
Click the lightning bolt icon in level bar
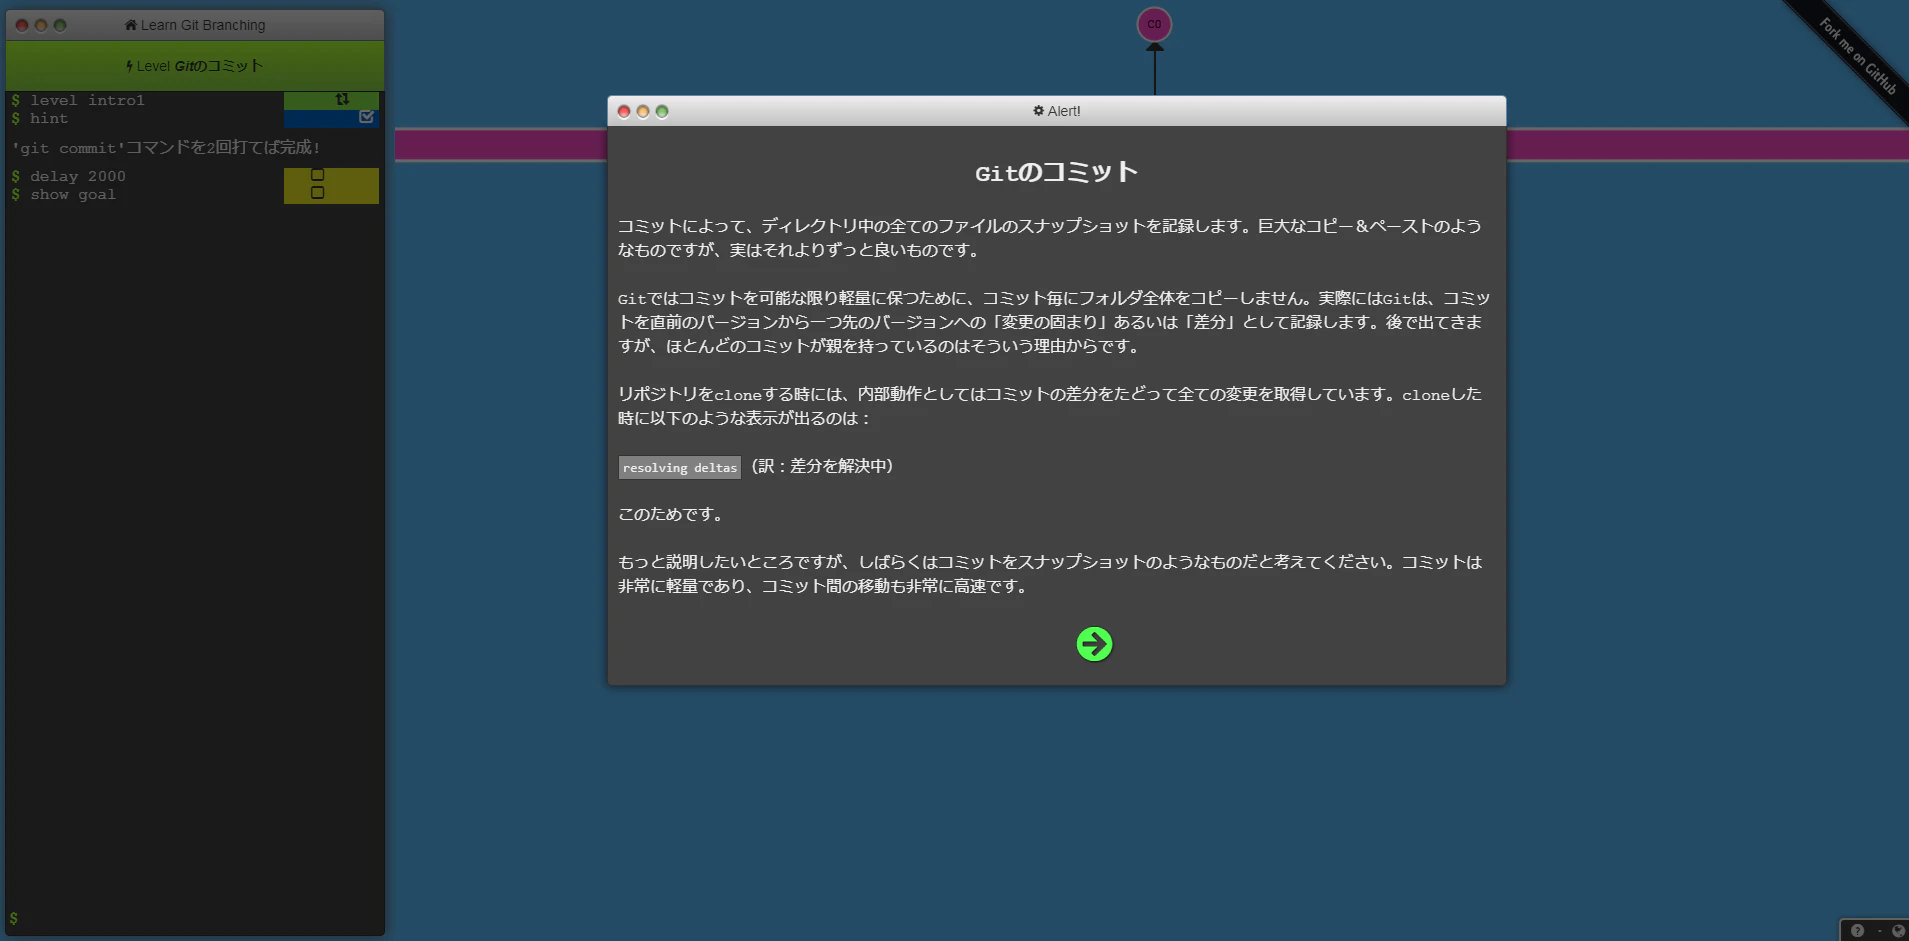129,66
